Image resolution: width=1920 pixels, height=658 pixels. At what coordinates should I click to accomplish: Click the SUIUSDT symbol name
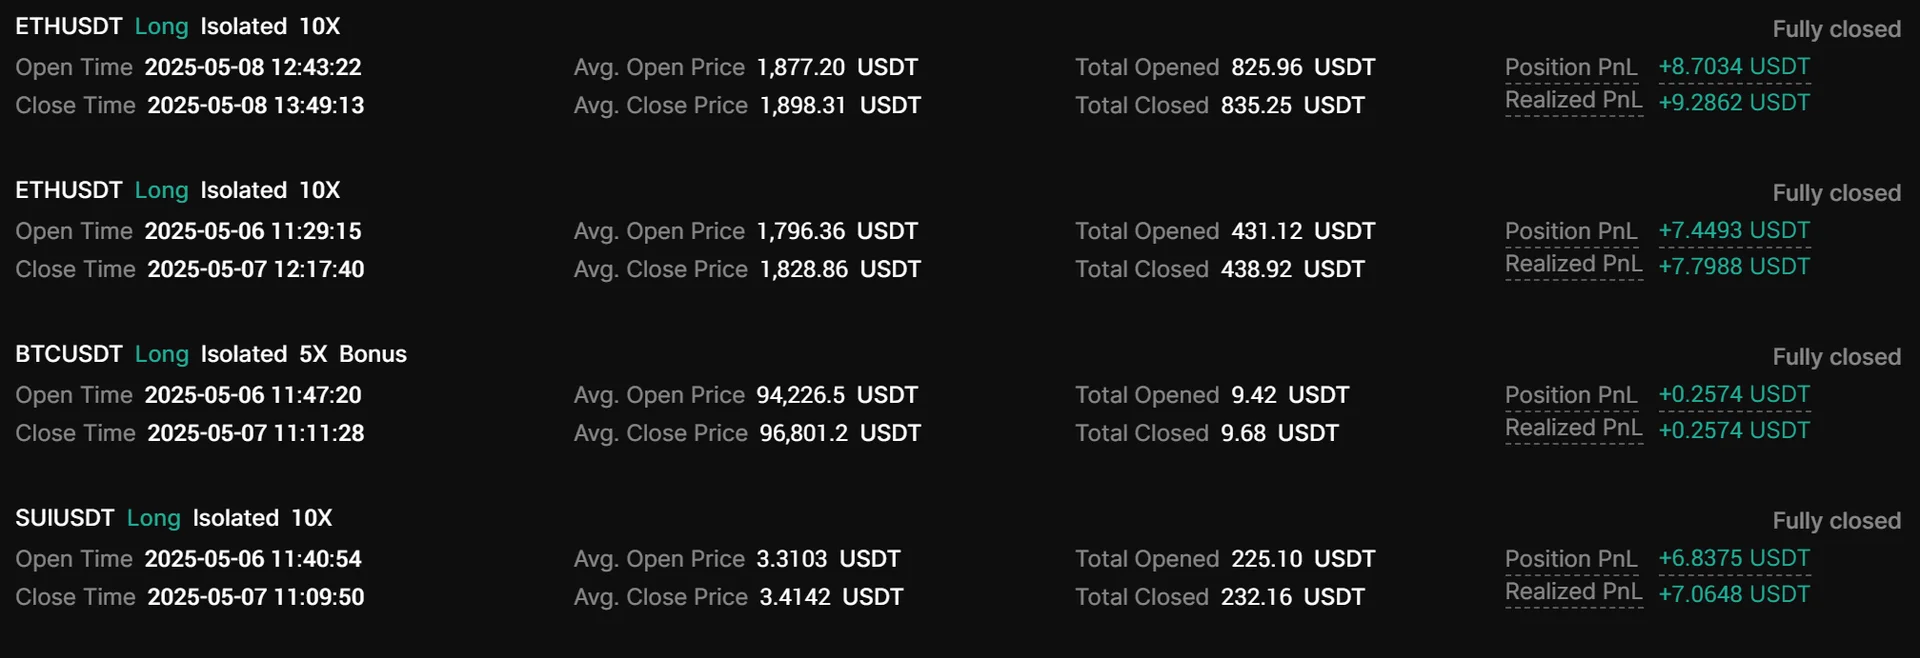64,519
